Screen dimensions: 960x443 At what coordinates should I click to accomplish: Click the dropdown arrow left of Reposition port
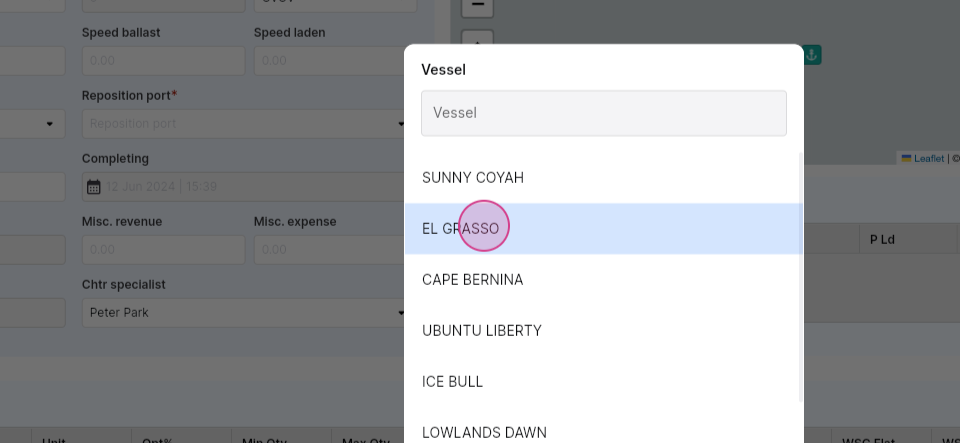pos(50,124)
